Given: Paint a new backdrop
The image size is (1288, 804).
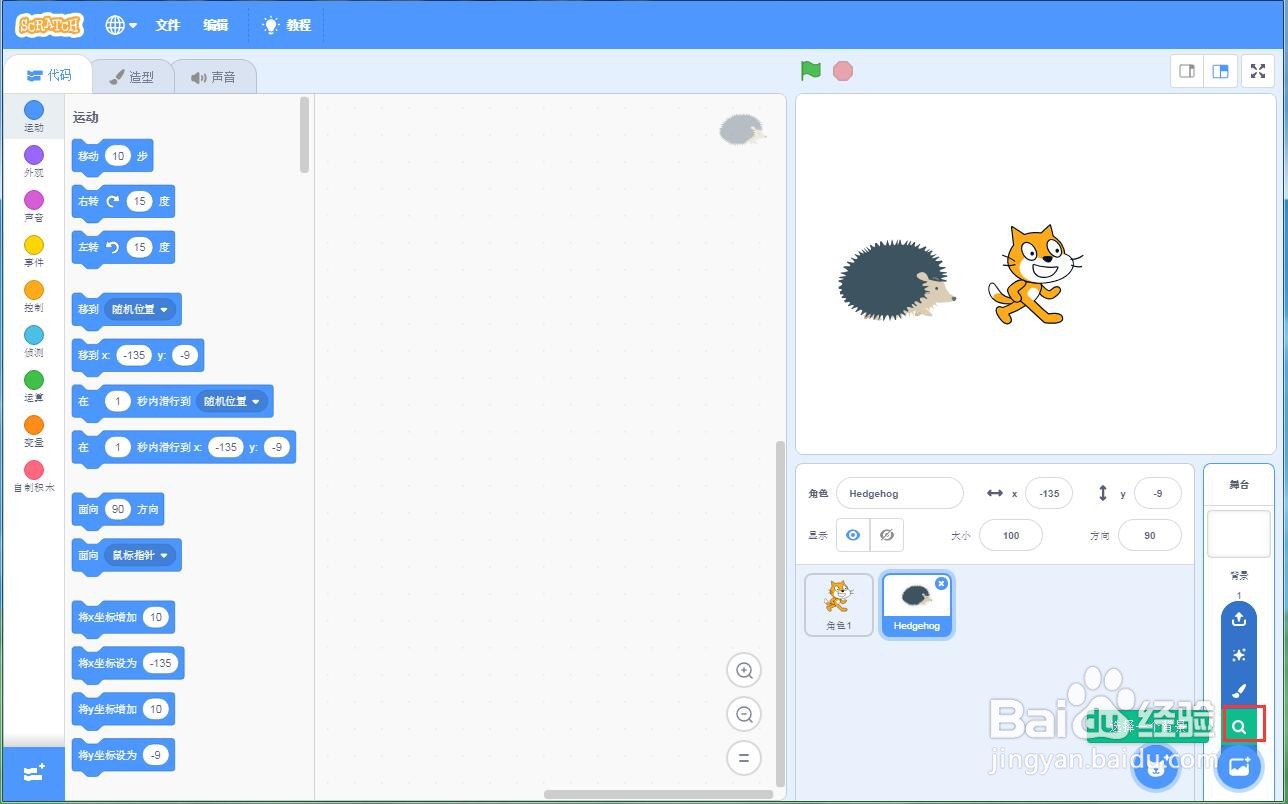Looking at the screenshot, I should point(1239,691).
